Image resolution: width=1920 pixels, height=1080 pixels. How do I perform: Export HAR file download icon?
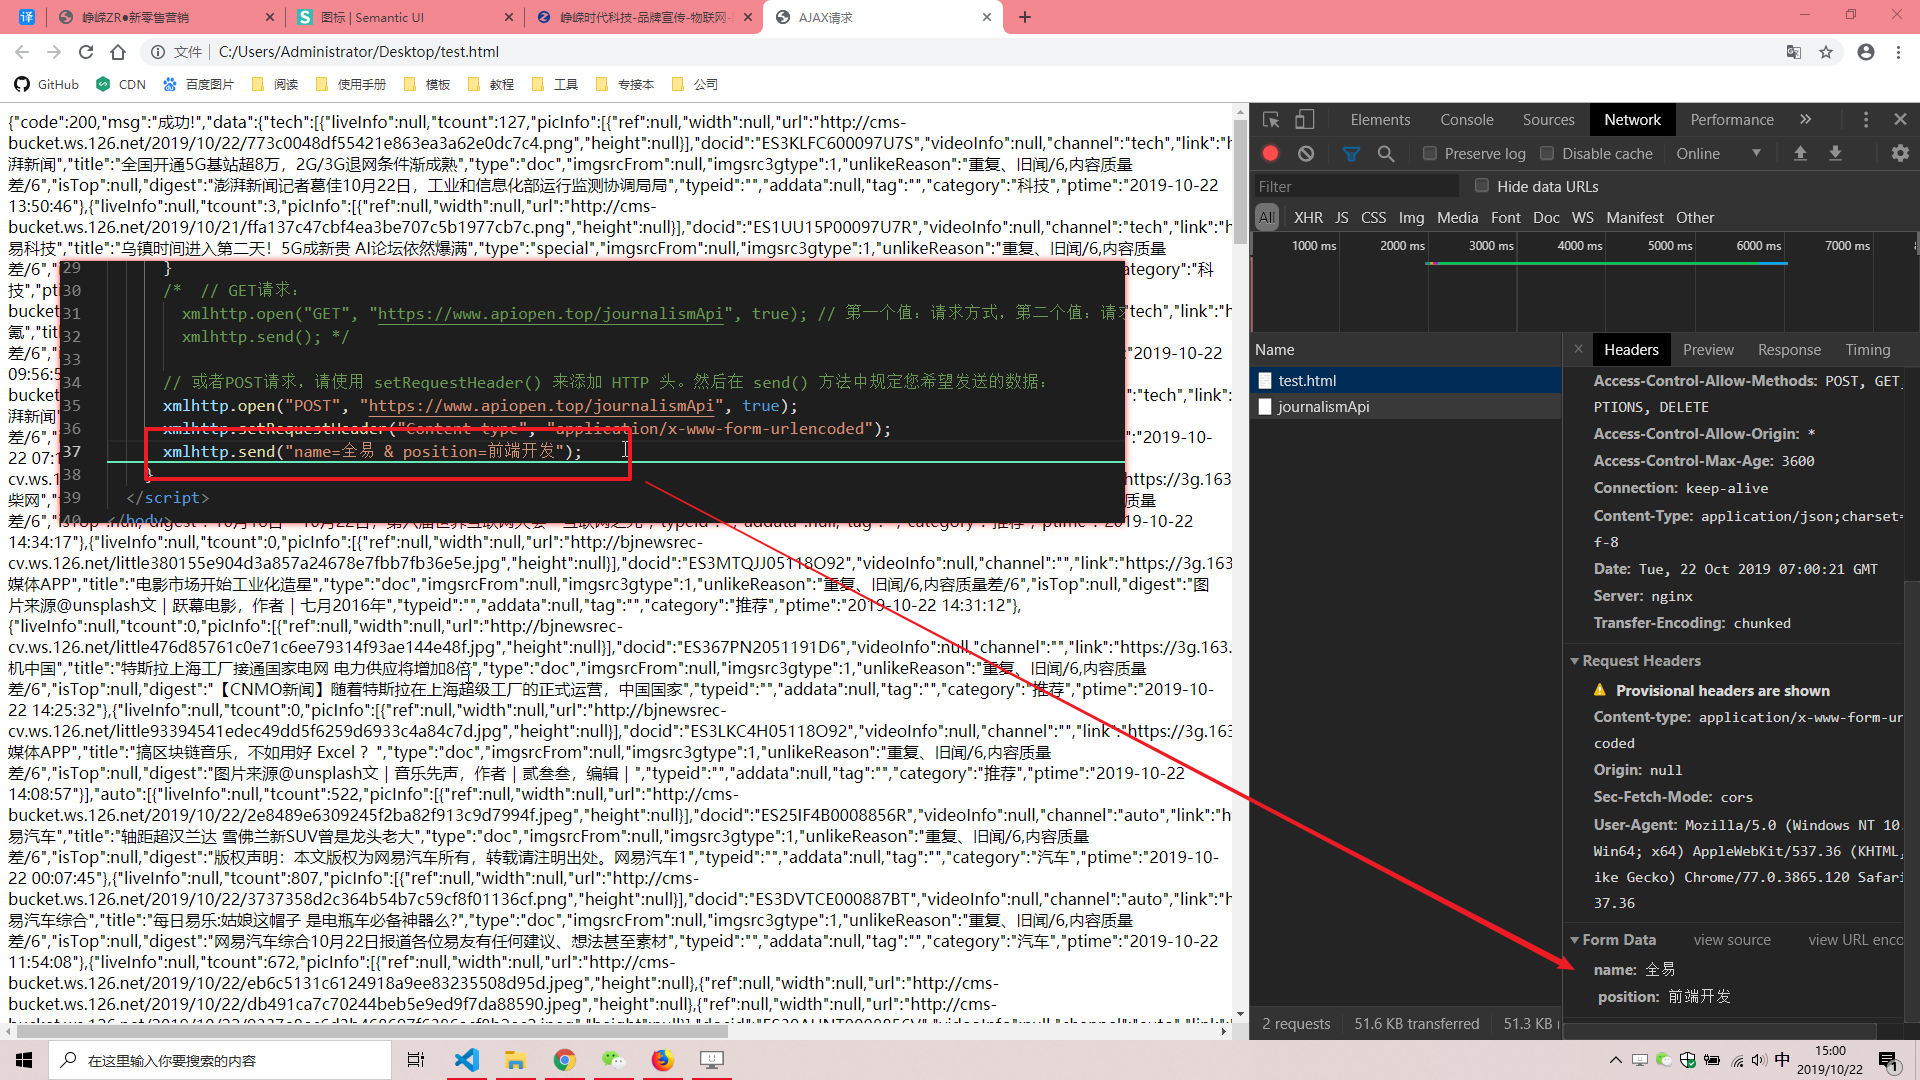1835,153
